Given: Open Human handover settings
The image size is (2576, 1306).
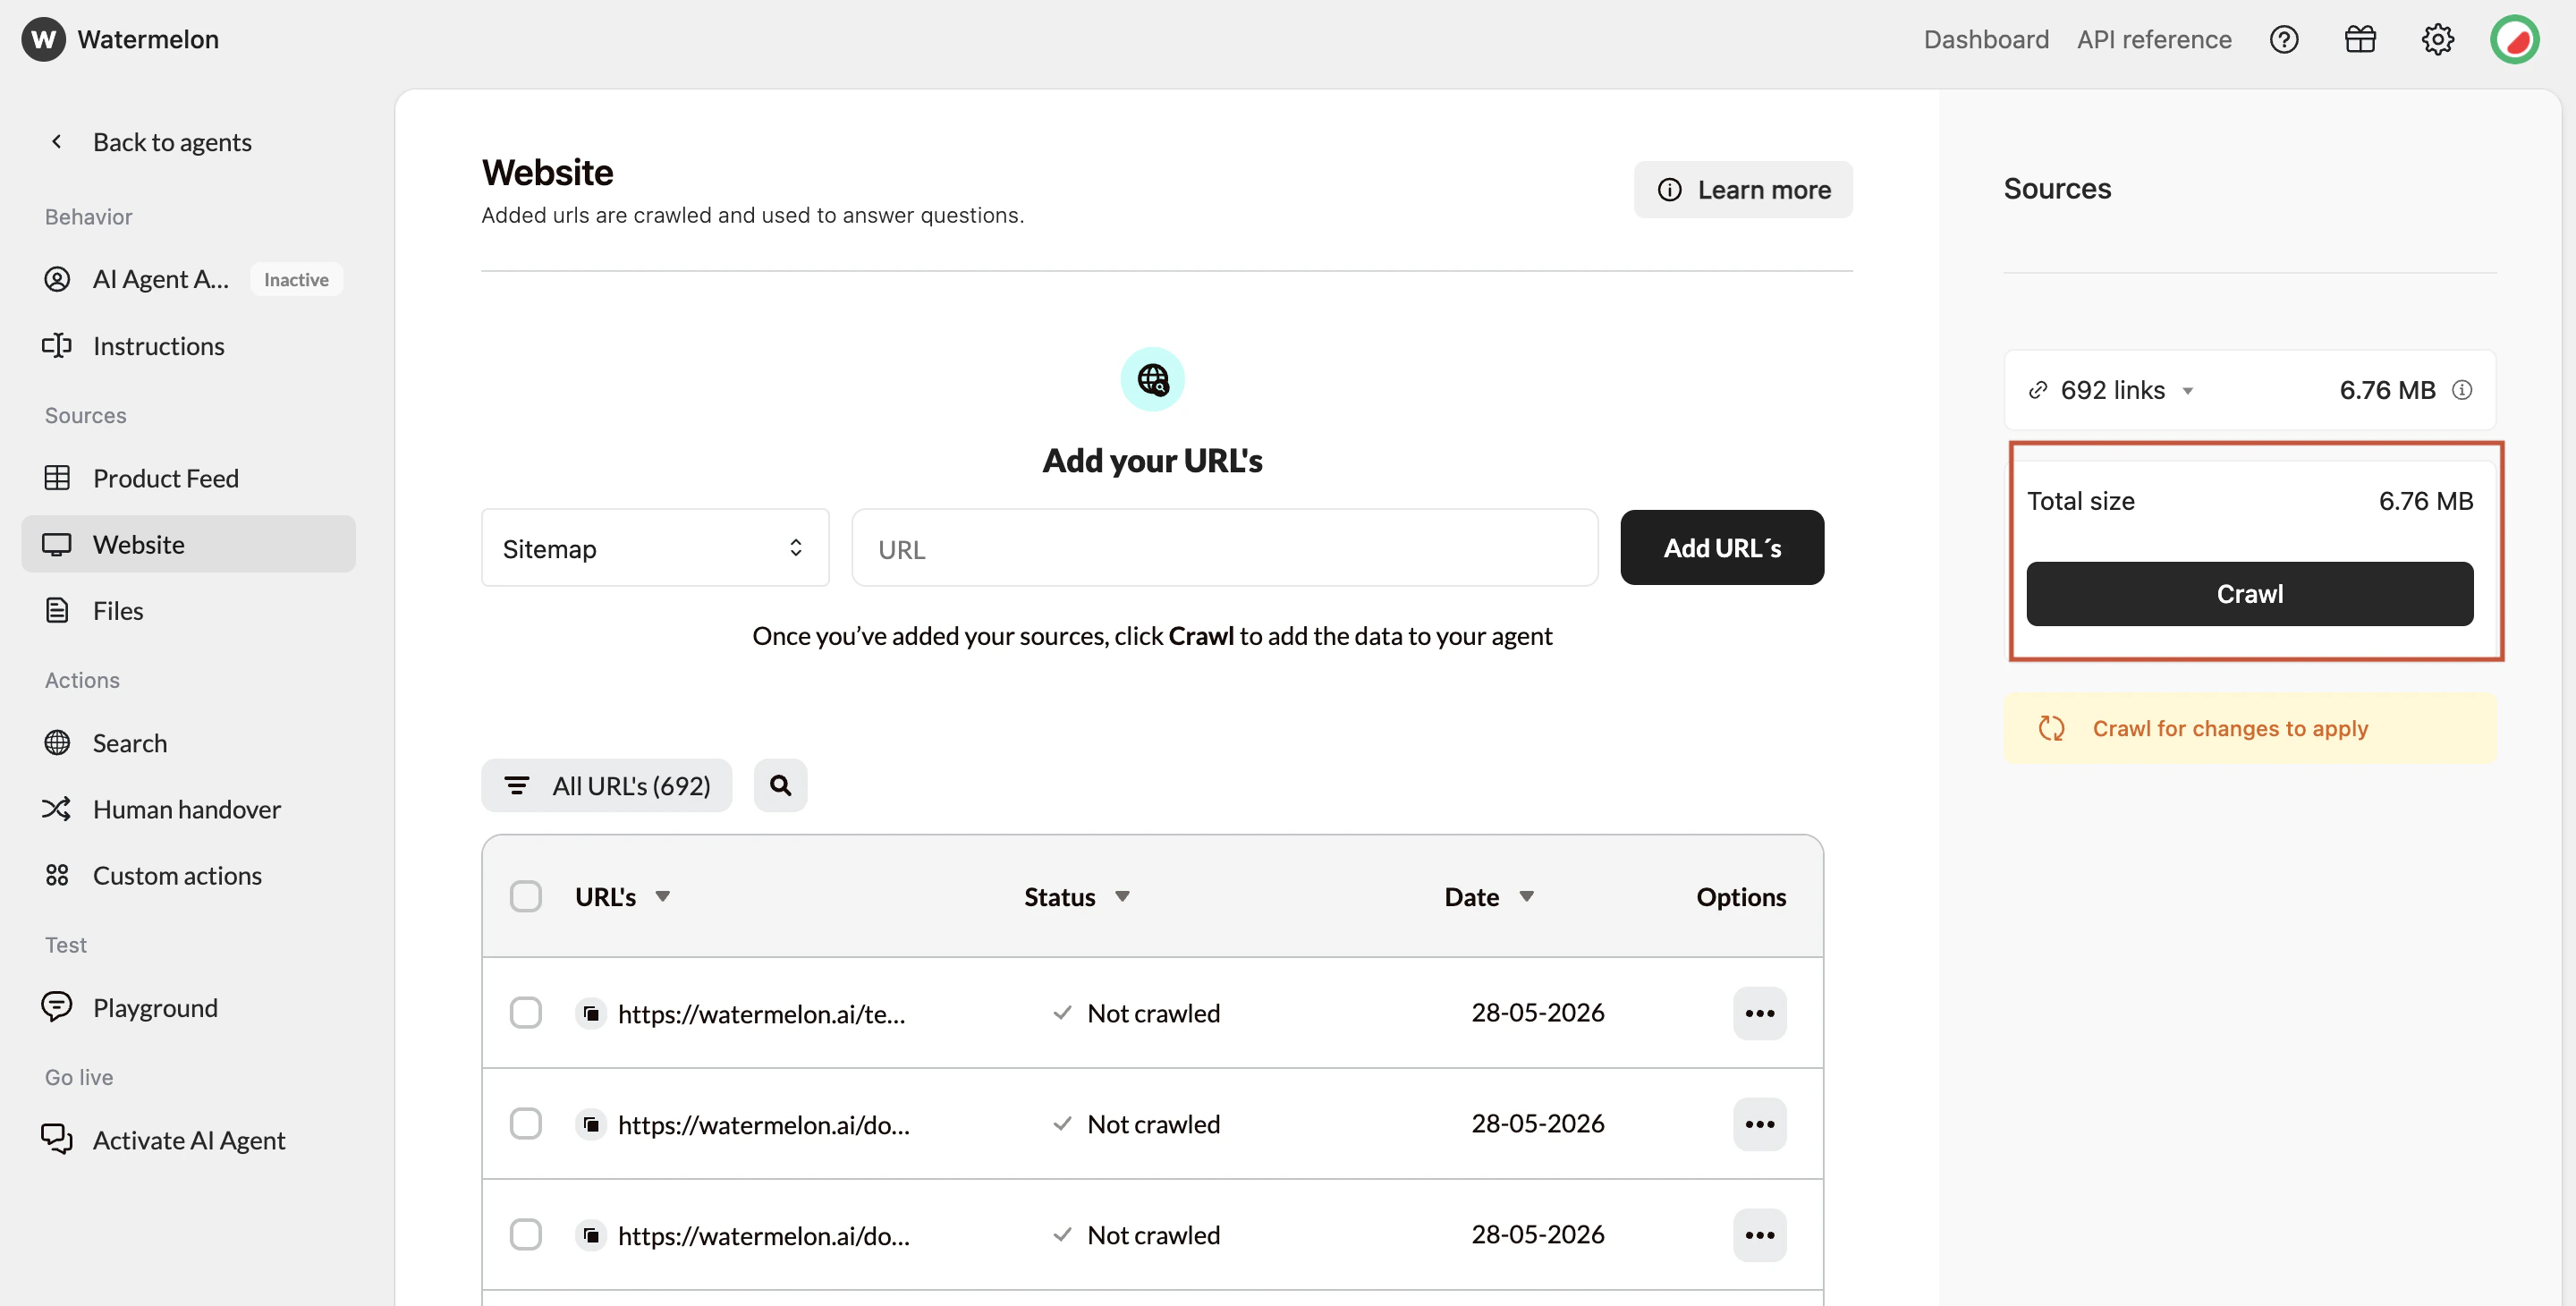Looking at the screenshot, I should click(188, 809).
